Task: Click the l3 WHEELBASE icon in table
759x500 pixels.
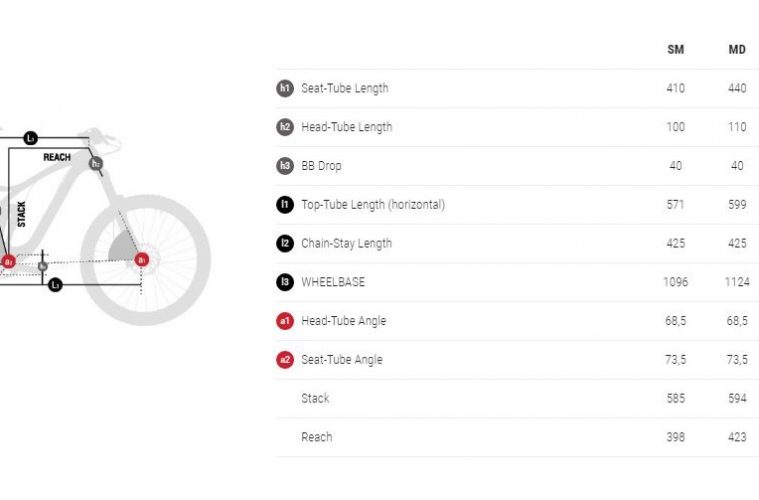Action: pyautogui.click(x=285, y=282)
